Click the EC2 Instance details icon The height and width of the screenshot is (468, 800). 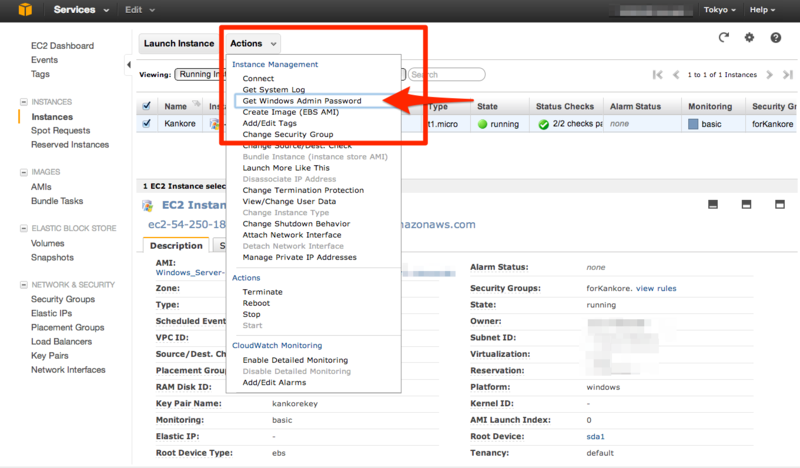click(147, 206)
